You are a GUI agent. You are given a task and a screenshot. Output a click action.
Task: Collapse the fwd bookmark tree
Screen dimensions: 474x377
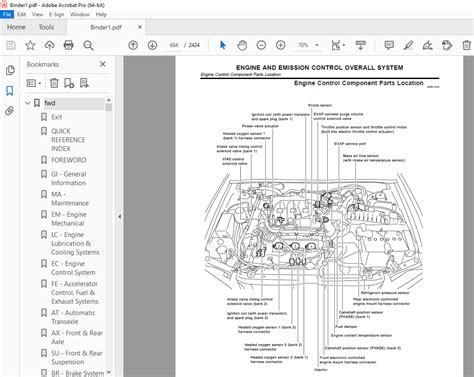[x=28, y=103]
